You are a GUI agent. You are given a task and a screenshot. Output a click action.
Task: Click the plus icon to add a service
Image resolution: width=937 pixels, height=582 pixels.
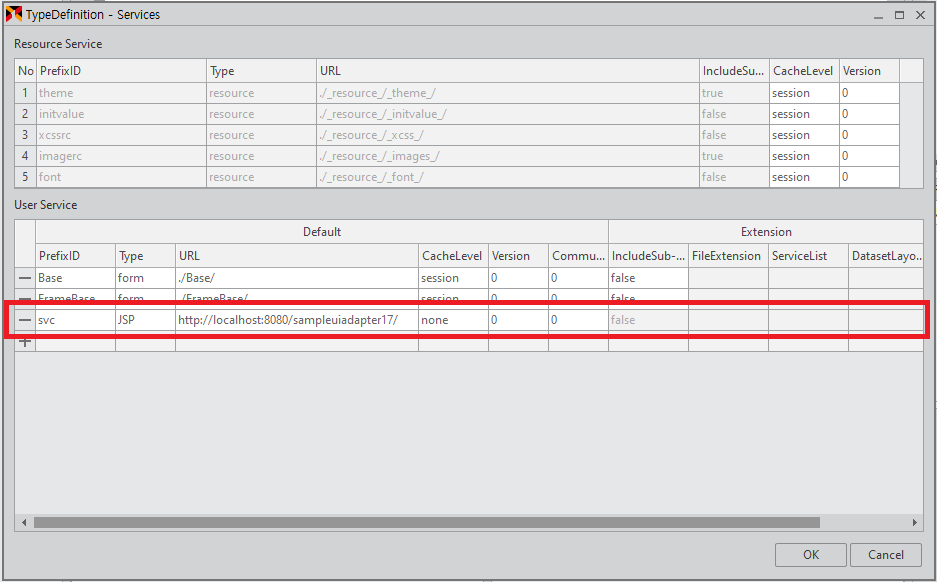(x=25, y=342)
